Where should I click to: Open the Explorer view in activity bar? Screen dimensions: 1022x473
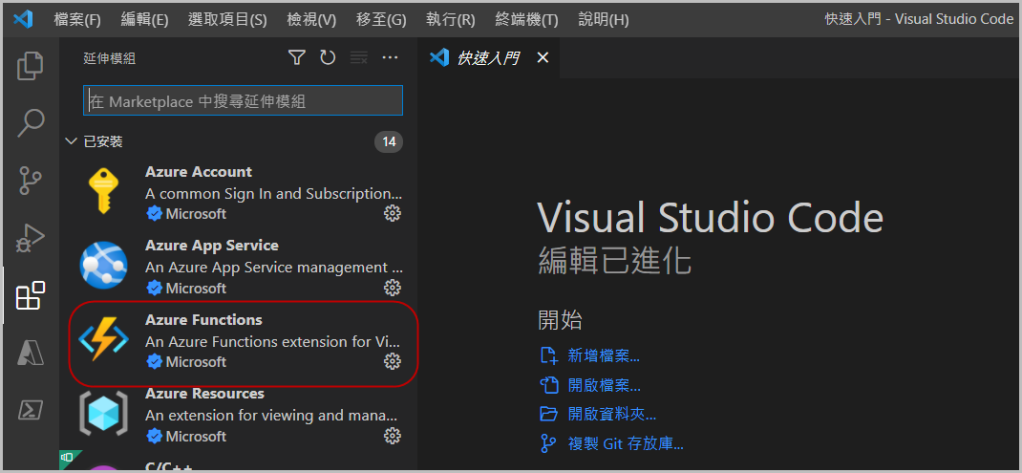(30, 66)
